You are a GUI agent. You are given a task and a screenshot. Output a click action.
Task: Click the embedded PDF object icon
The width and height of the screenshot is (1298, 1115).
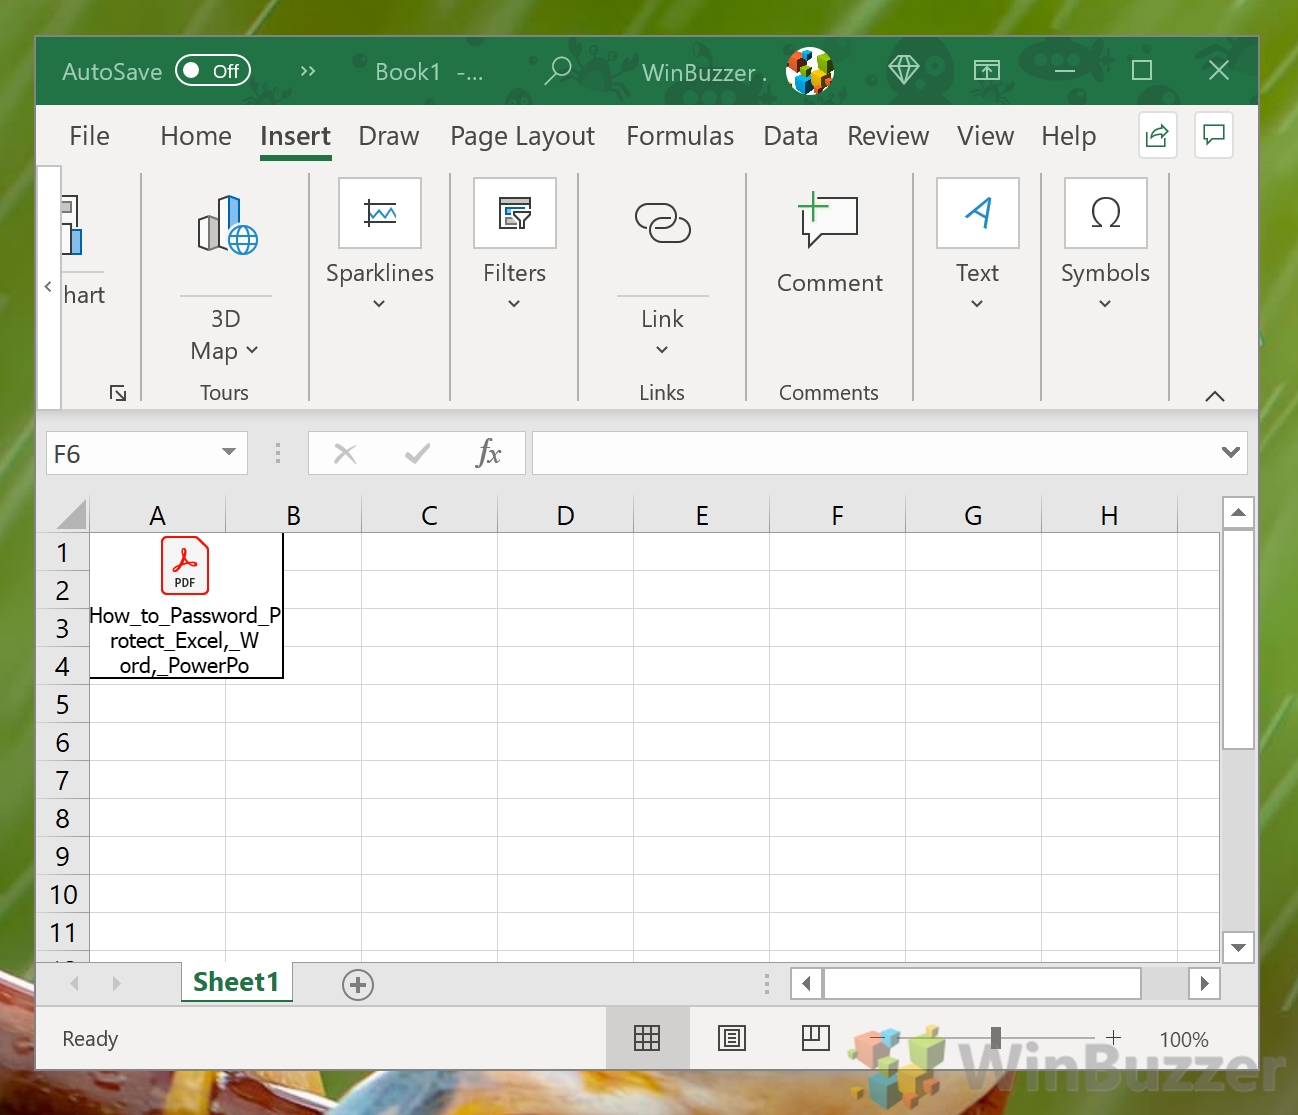coord(185,566)
